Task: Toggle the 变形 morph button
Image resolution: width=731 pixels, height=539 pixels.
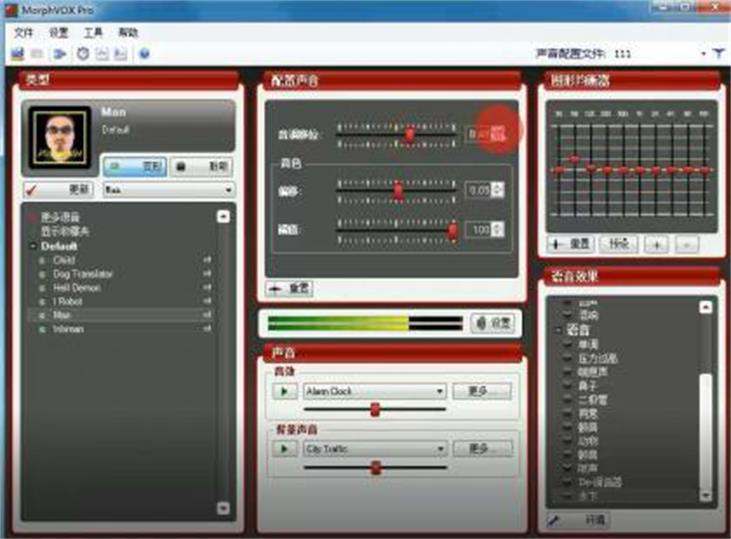Action: point(135,166)
